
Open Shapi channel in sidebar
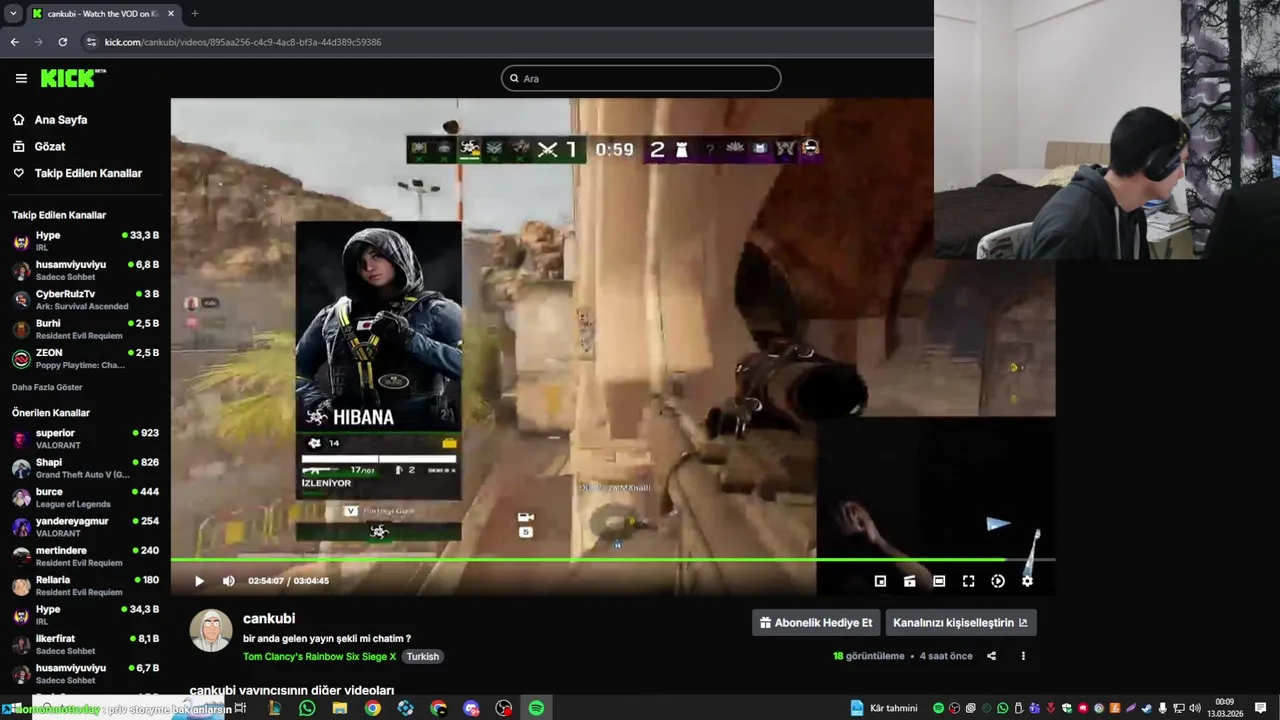(x=85, y=468)
